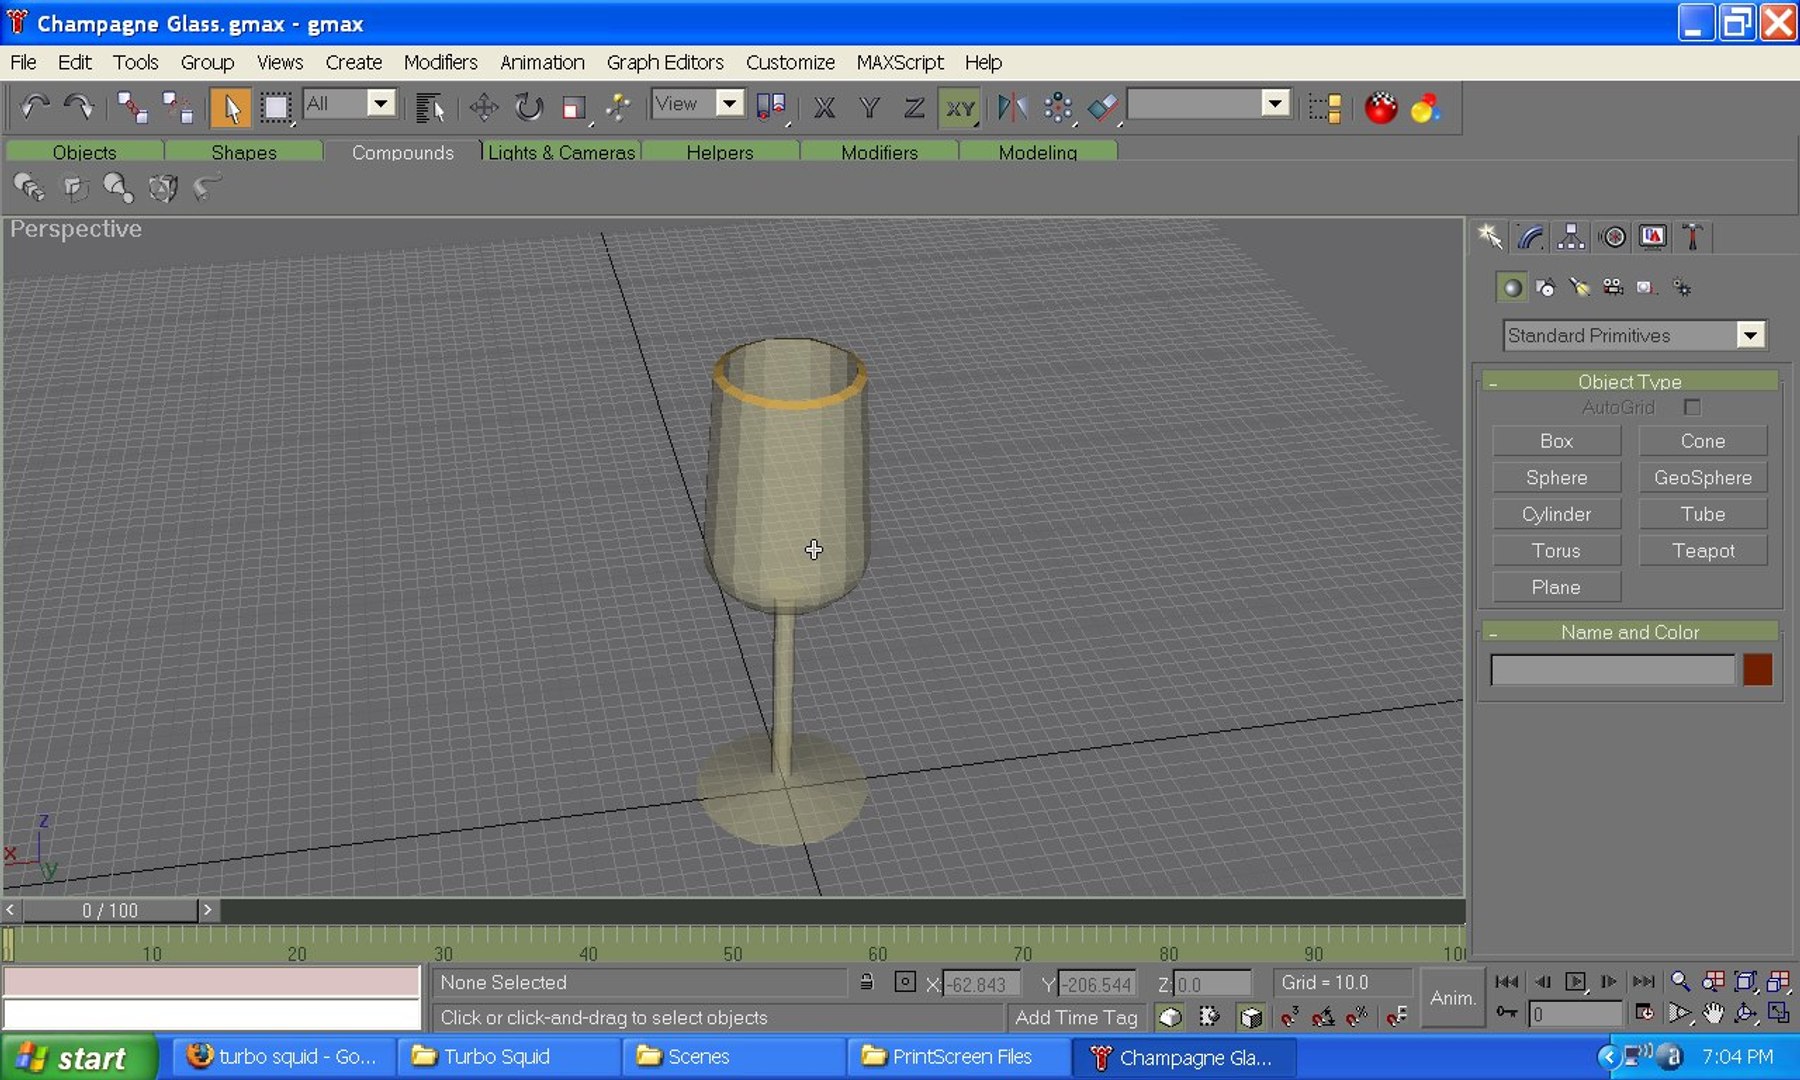
Task: Switch to the Modeling tab panel
Action: pos(1038,152)
